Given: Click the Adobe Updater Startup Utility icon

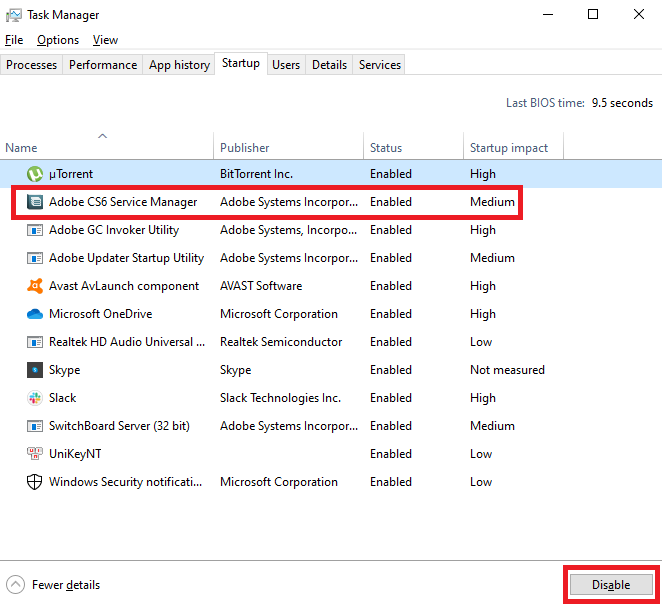Looking at the screenshot, I should click(35, 258).
